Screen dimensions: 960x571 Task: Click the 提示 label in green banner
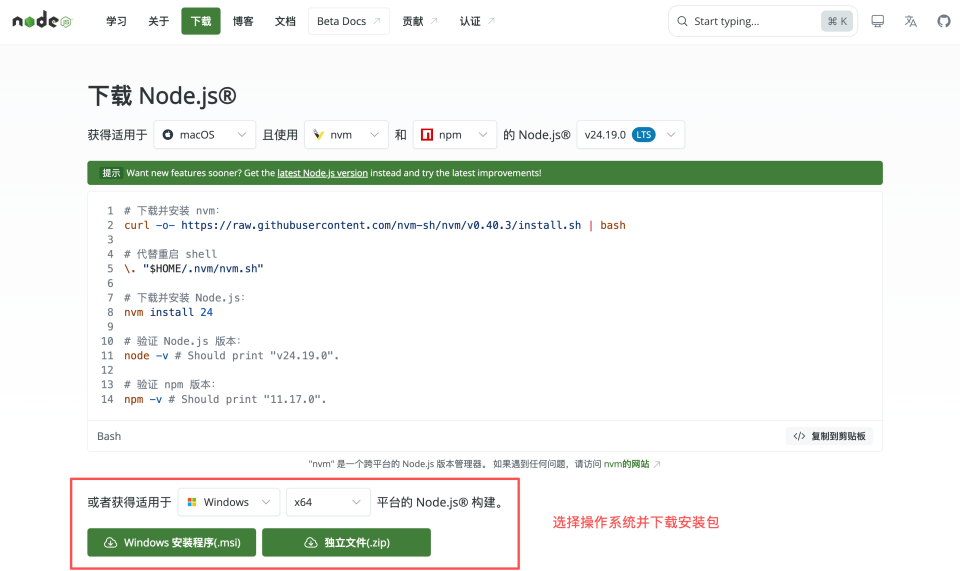pos(111,173)
